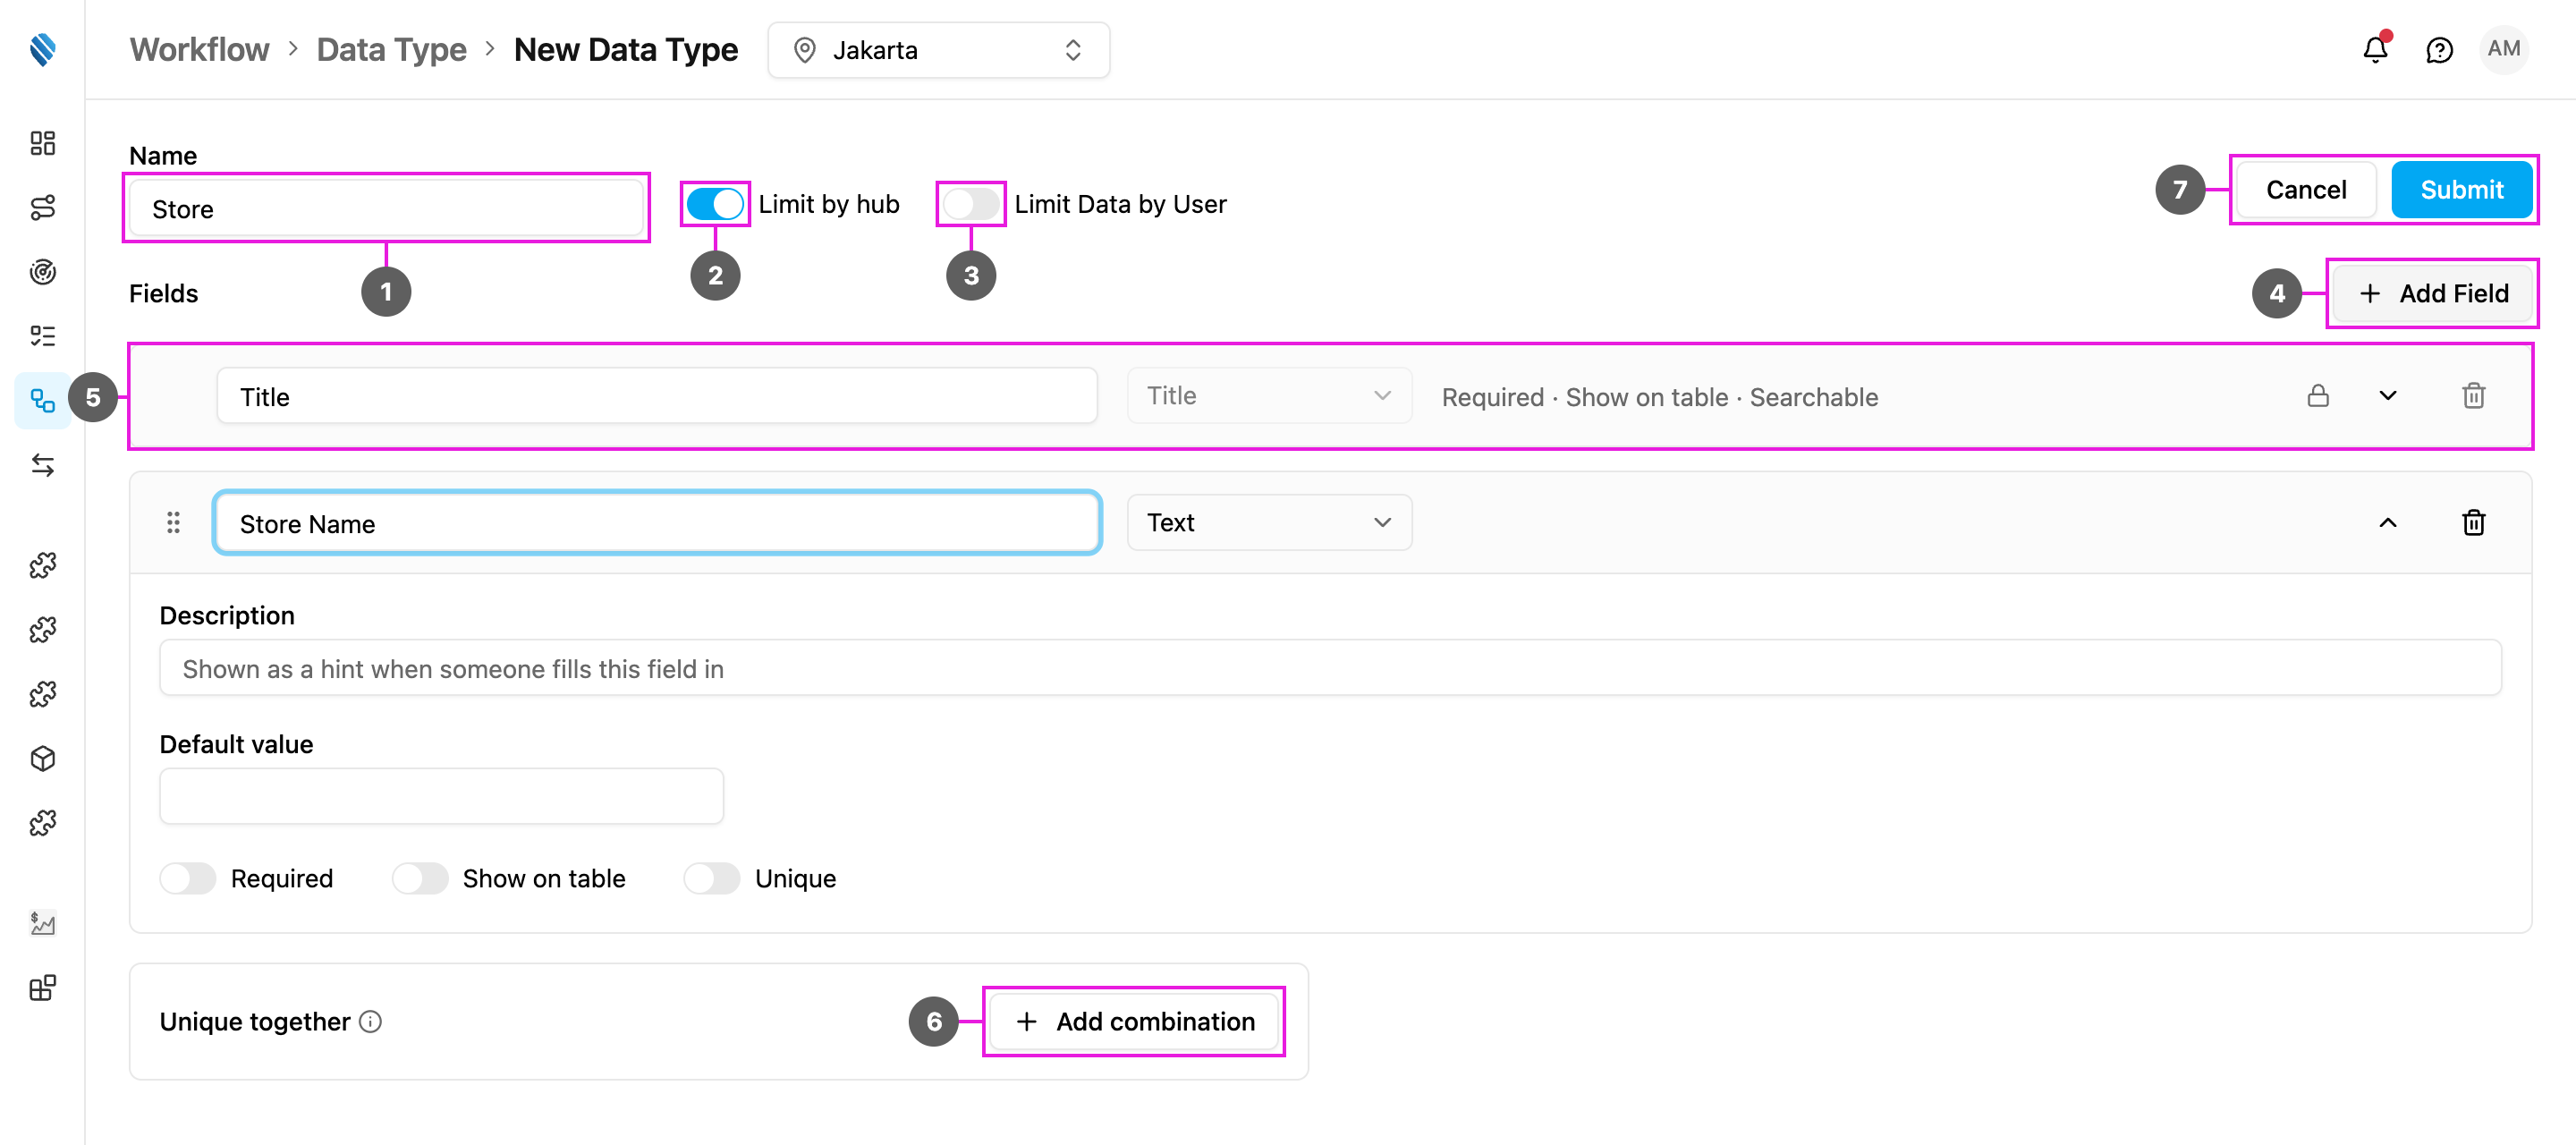Click the Submit button

[2461, 190]
